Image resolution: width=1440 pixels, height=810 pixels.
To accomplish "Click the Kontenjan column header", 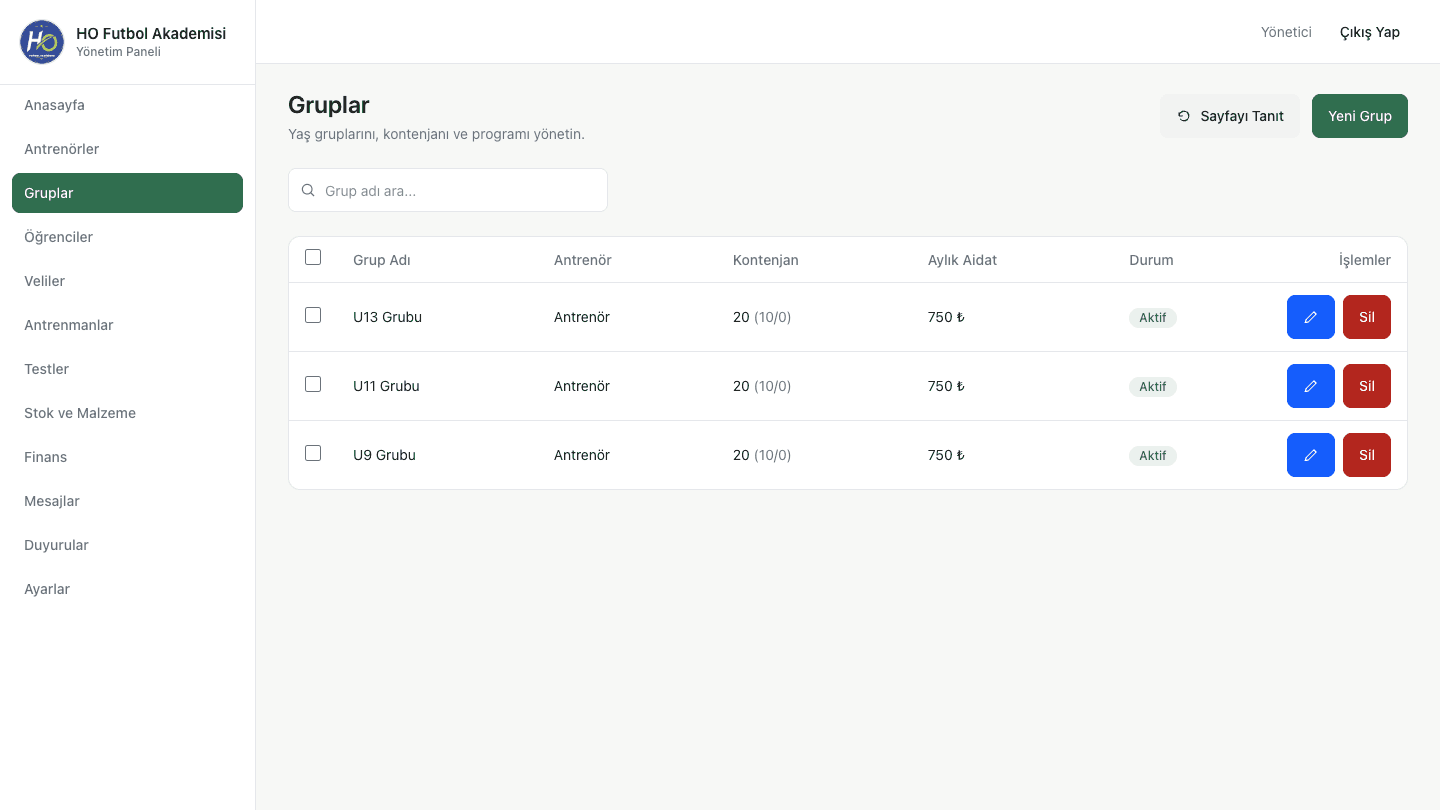I will coord(765,260).
